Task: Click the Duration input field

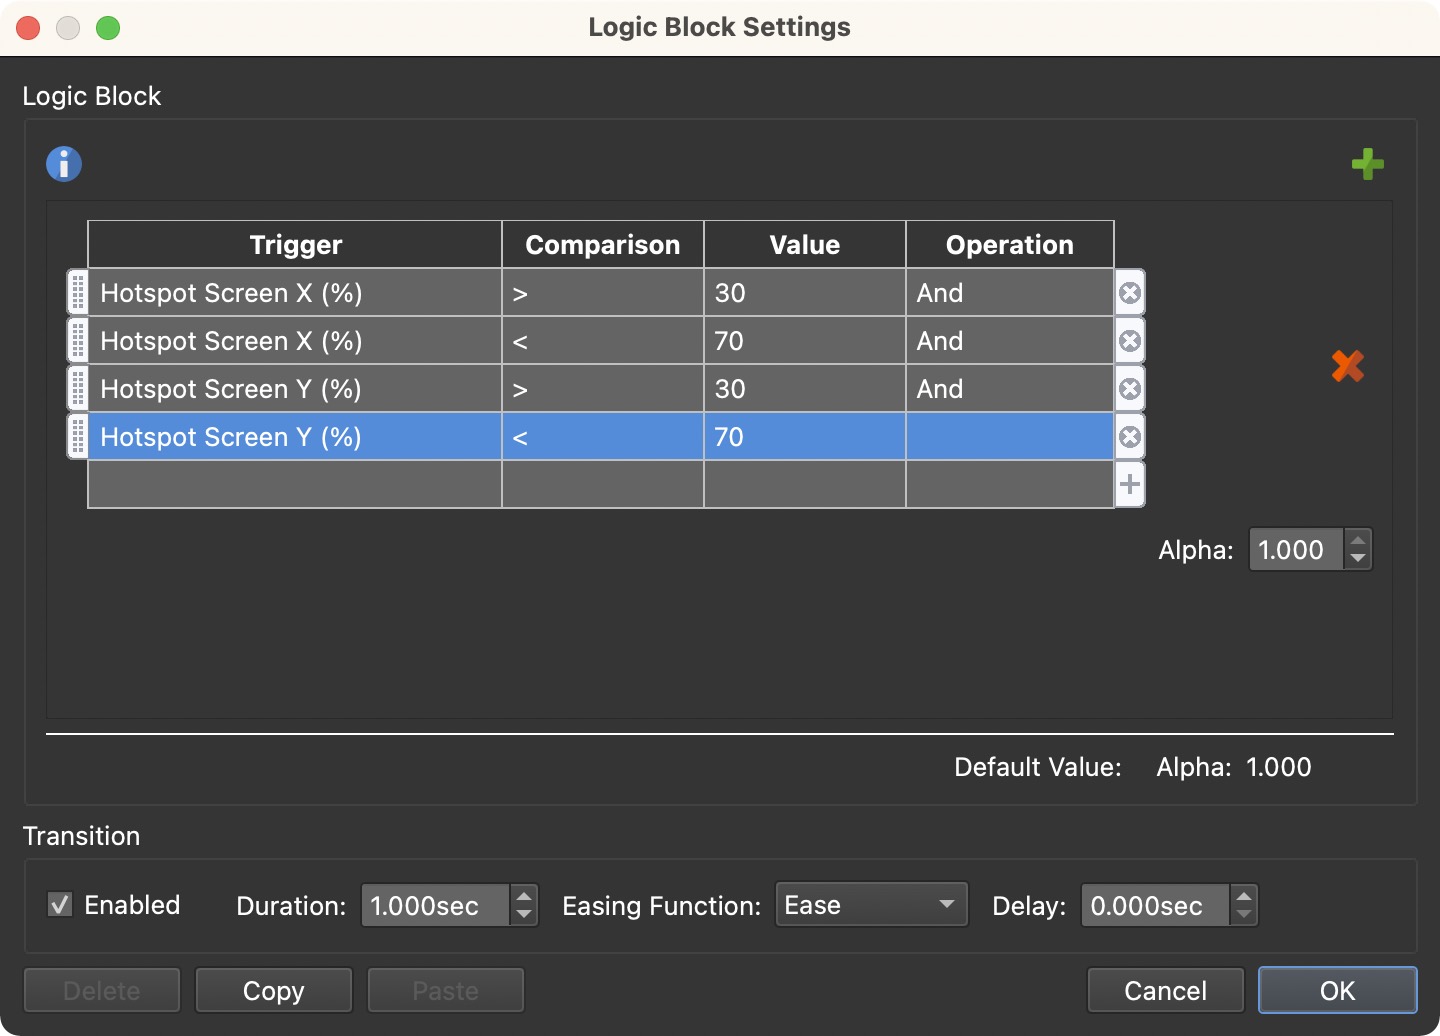Action: (x=435, y=905)
